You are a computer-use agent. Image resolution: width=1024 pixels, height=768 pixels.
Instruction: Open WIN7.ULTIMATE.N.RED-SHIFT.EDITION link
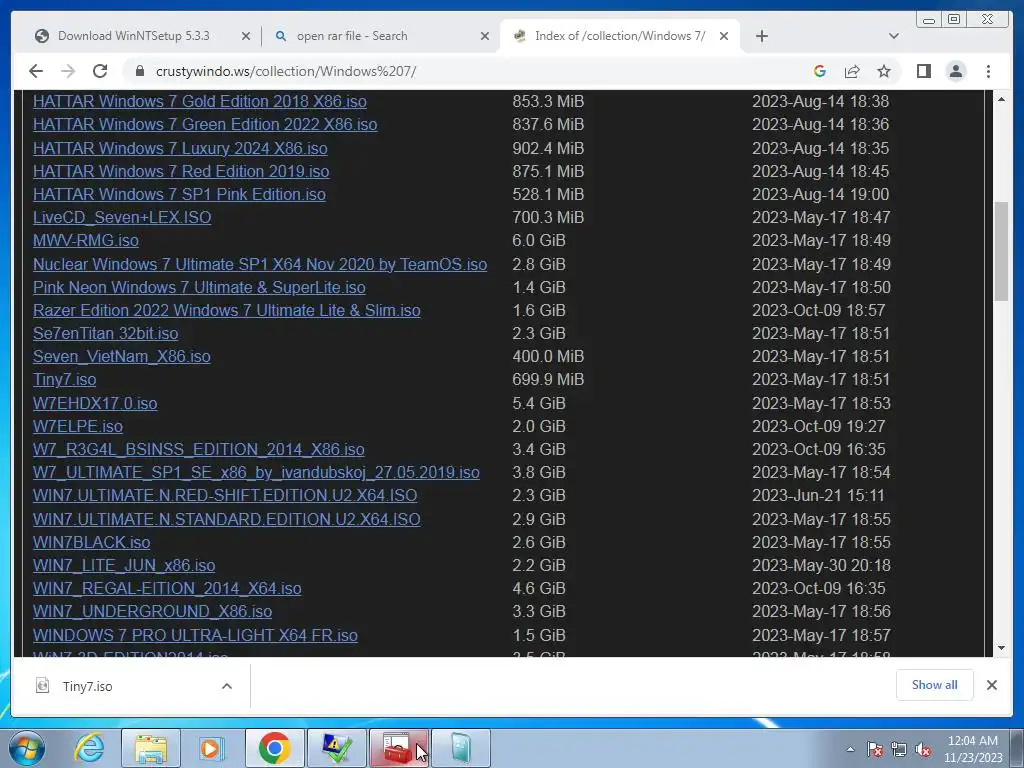point(225,495)
